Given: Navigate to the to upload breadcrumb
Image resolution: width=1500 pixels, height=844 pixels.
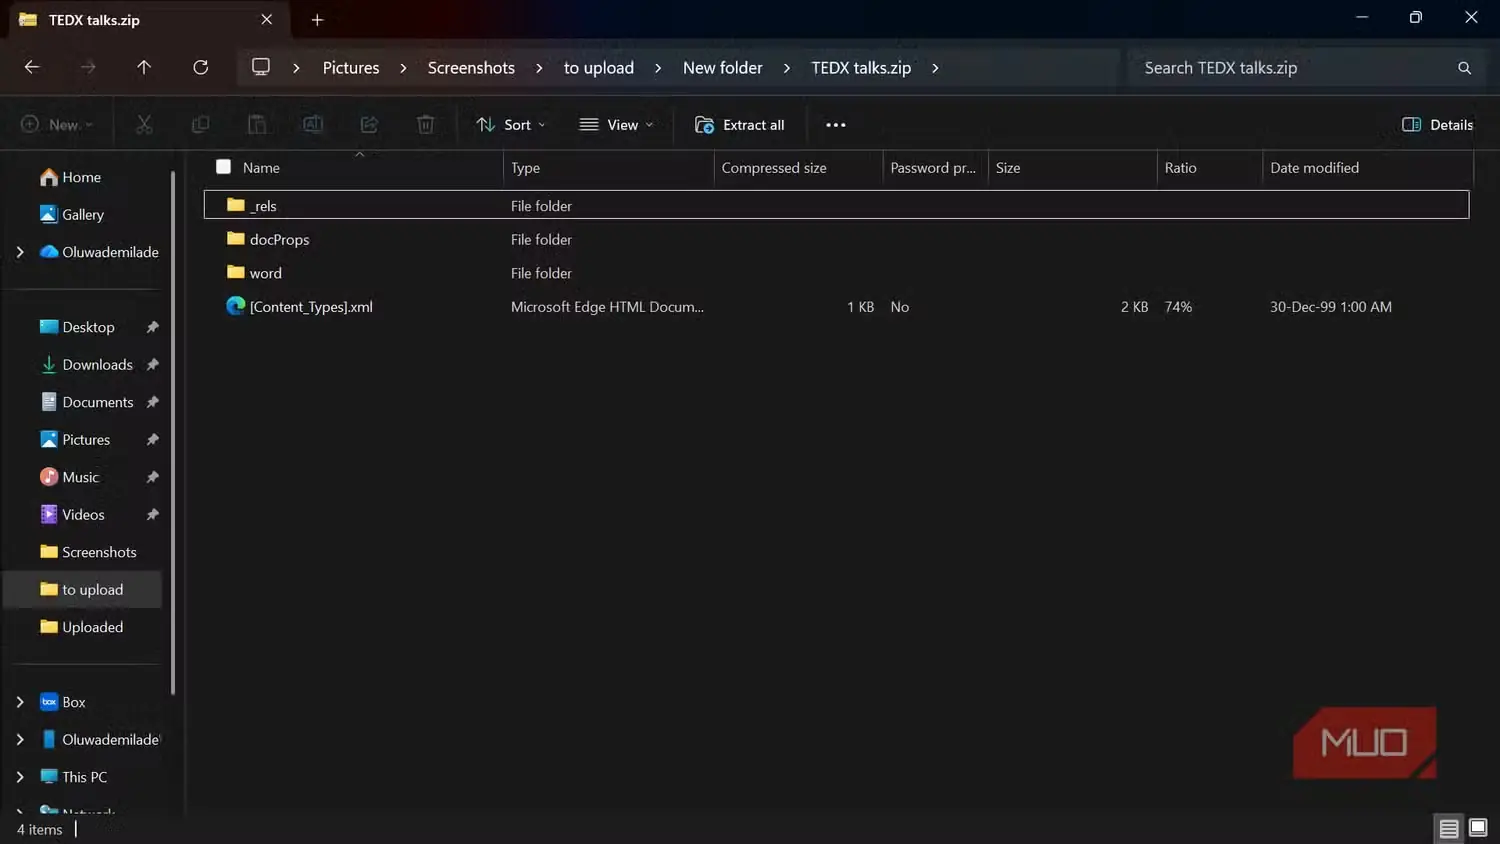Looking at the screenshot, I should point(599,68).
